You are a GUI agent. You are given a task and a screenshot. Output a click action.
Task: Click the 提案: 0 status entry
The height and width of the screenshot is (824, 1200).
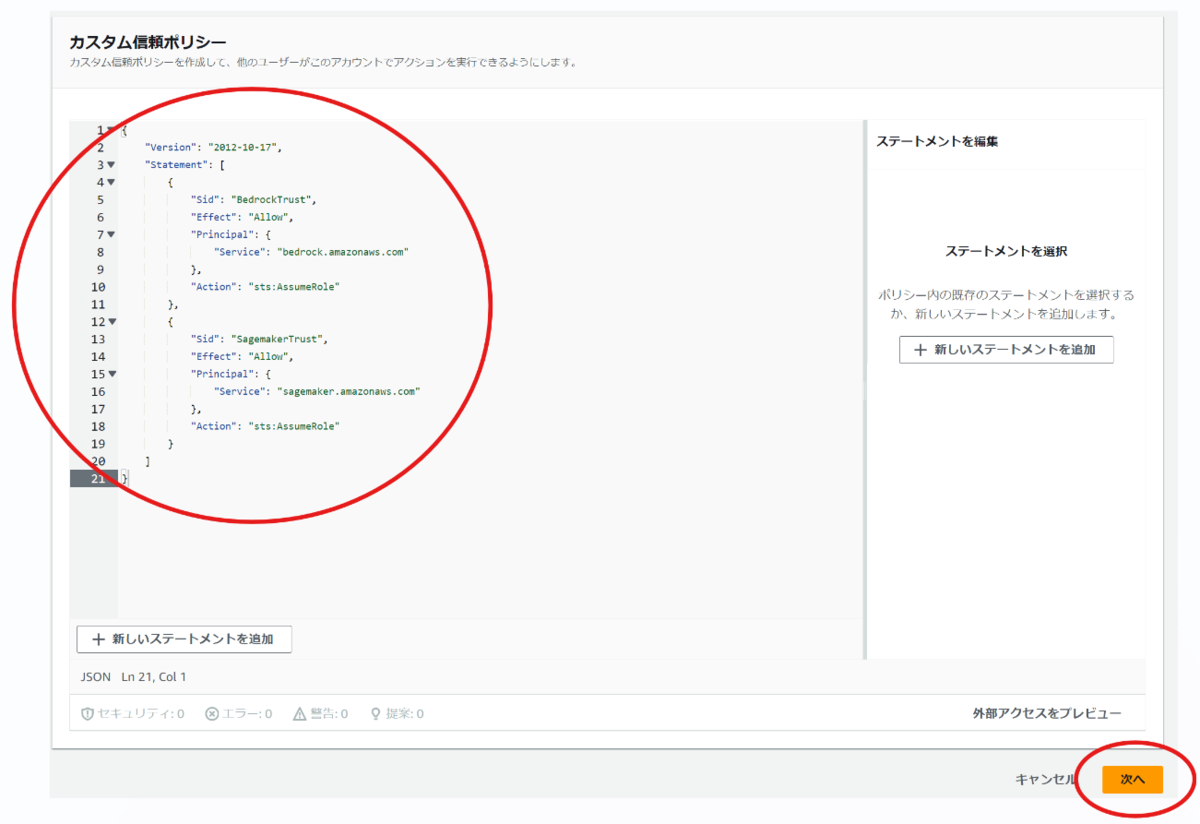[397, 714]
